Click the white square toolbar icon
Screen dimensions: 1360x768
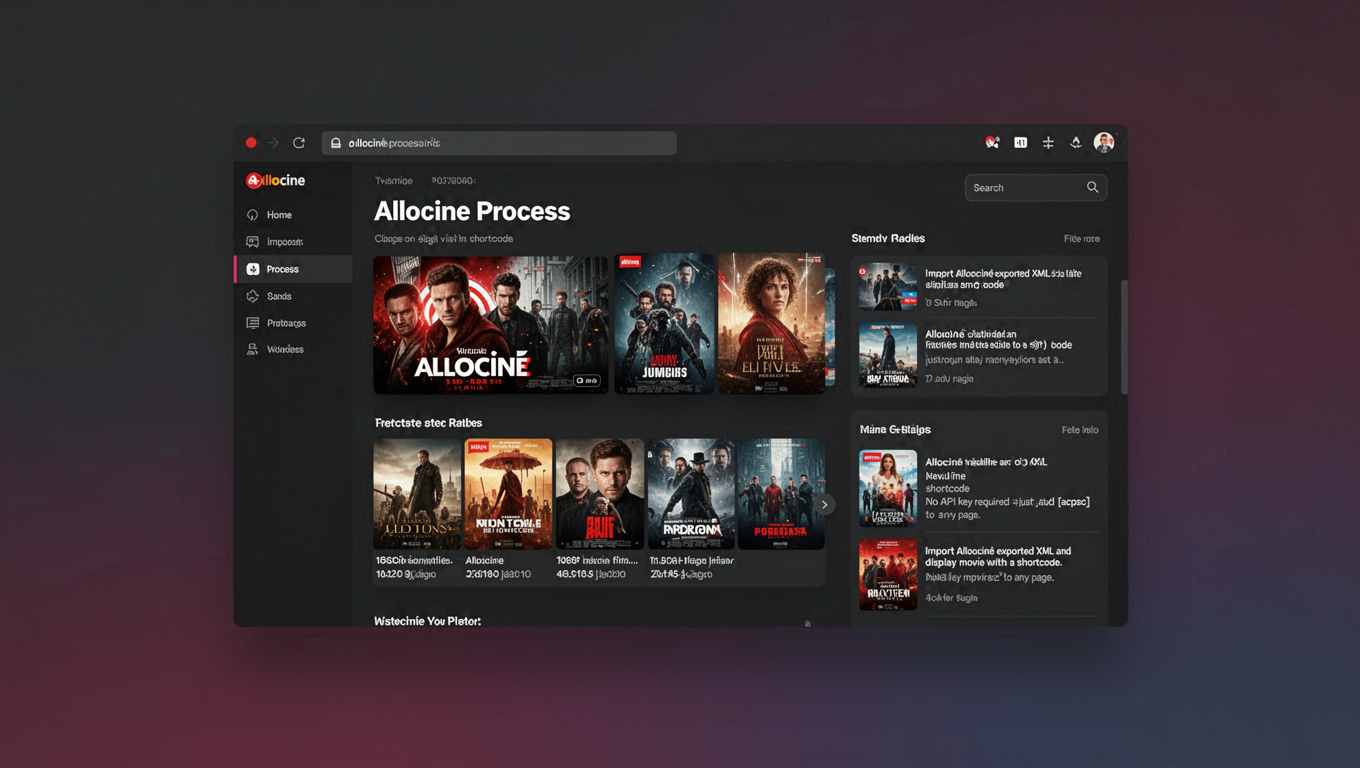pyautogui.click(x=1020, y=143)
